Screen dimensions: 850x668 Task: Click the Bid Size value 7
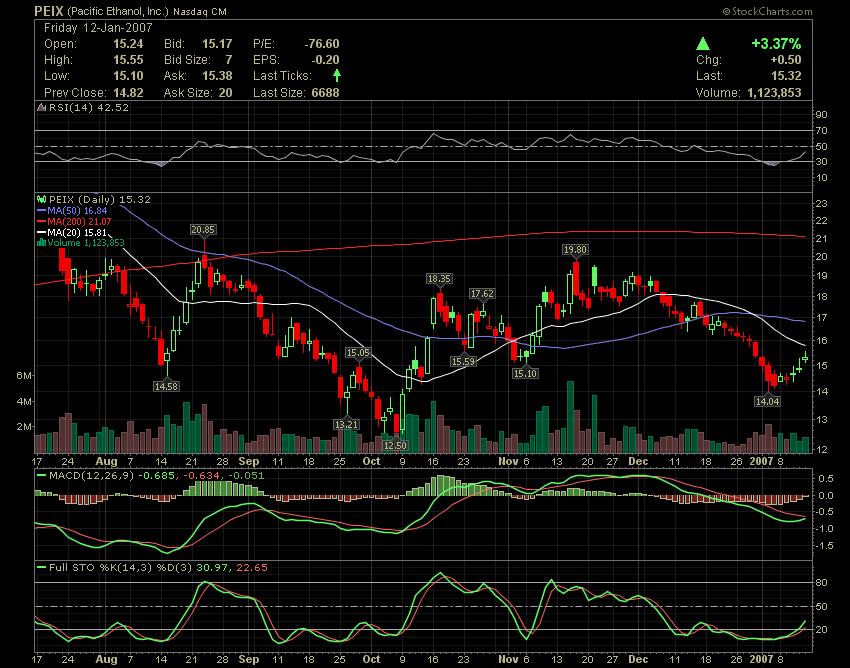pos(229,60)
